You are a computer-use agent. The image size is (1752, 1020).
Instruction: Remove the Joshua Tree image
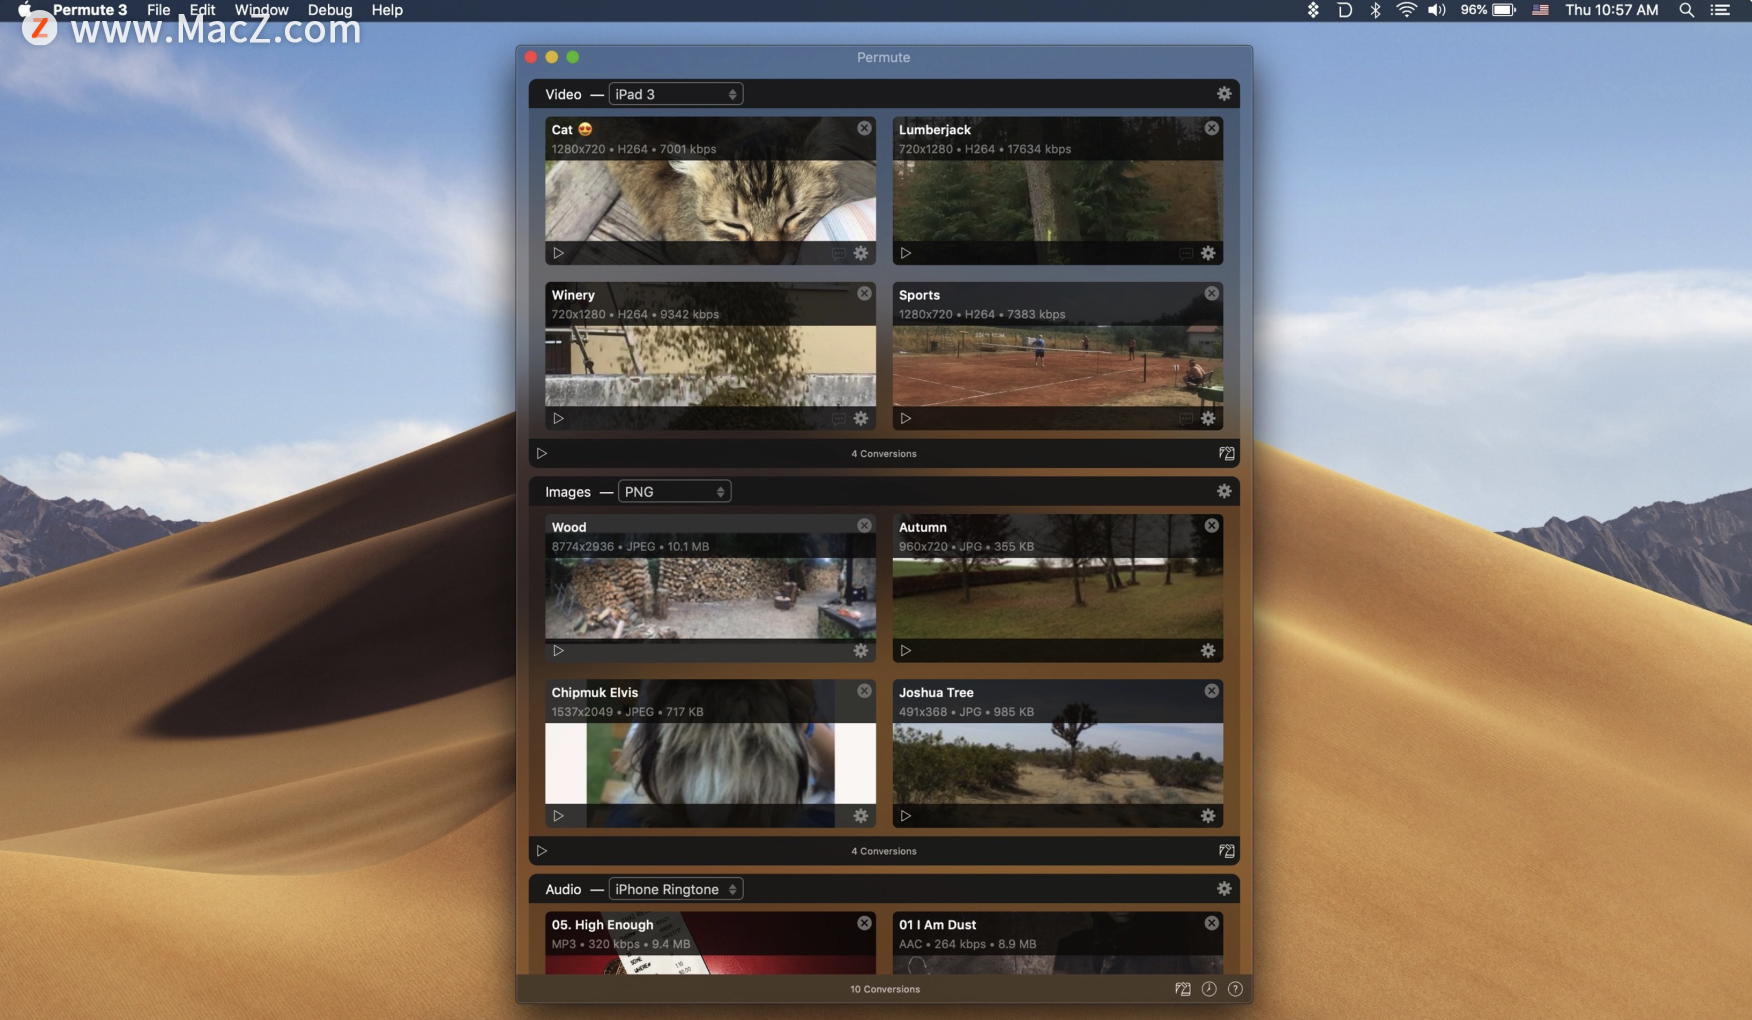point(1211,691)
